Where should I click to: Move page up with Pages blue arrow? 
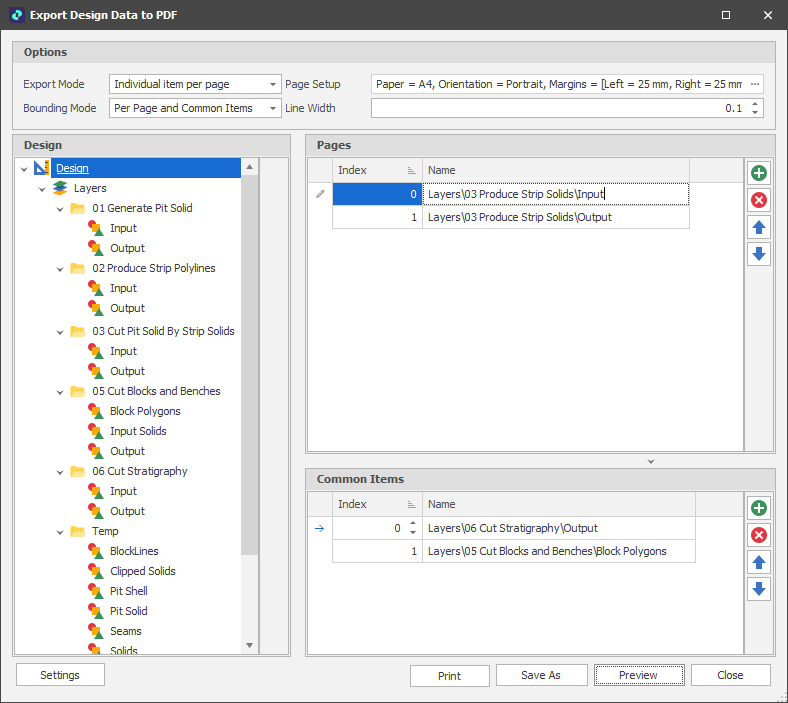pos(759,227)
